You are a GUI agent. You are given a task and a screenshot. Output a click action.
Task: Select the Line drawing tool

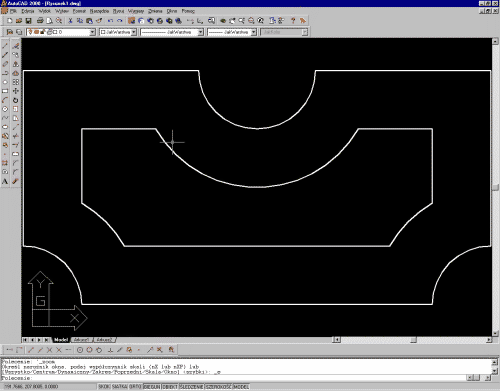click(5, 46)
